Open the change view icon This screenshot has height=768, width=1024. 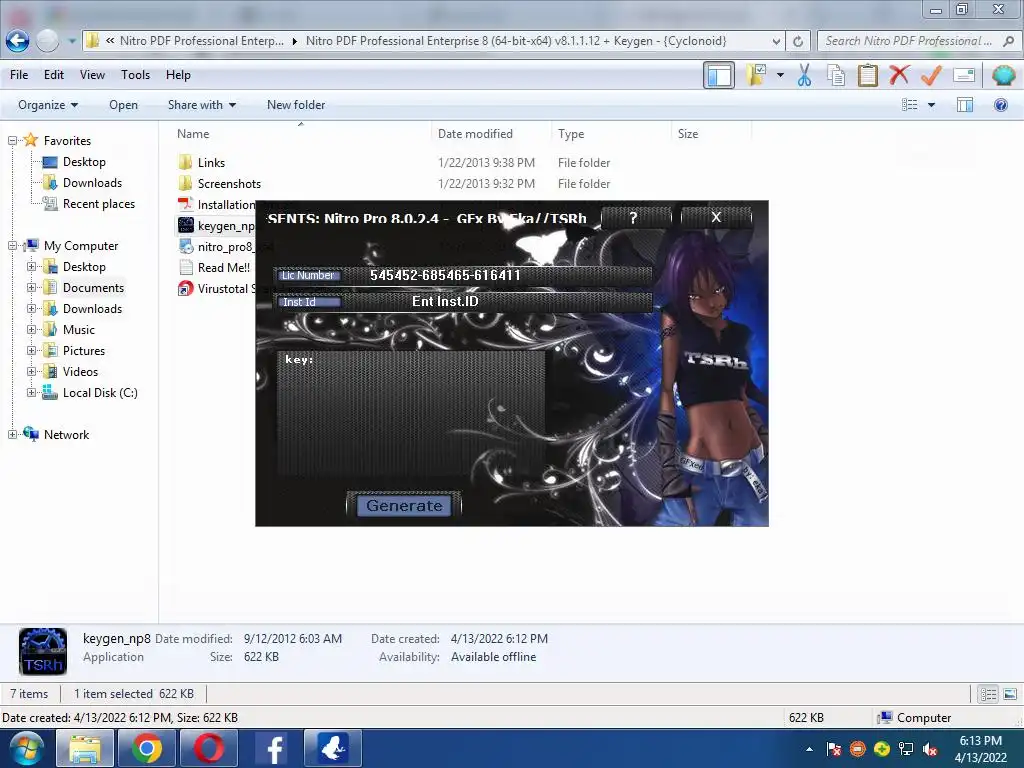909,104
